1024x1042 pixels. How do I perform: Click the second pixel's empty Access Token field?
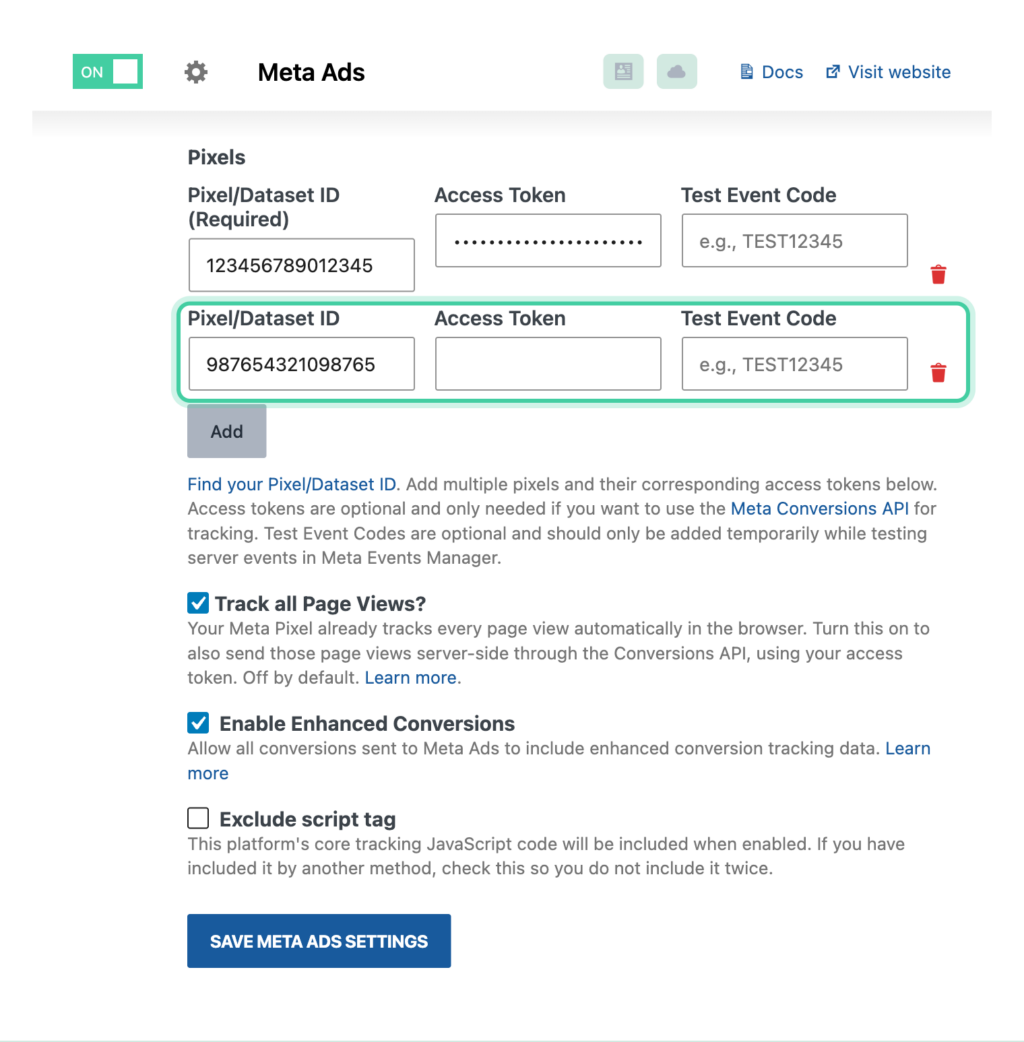(548, 364)
